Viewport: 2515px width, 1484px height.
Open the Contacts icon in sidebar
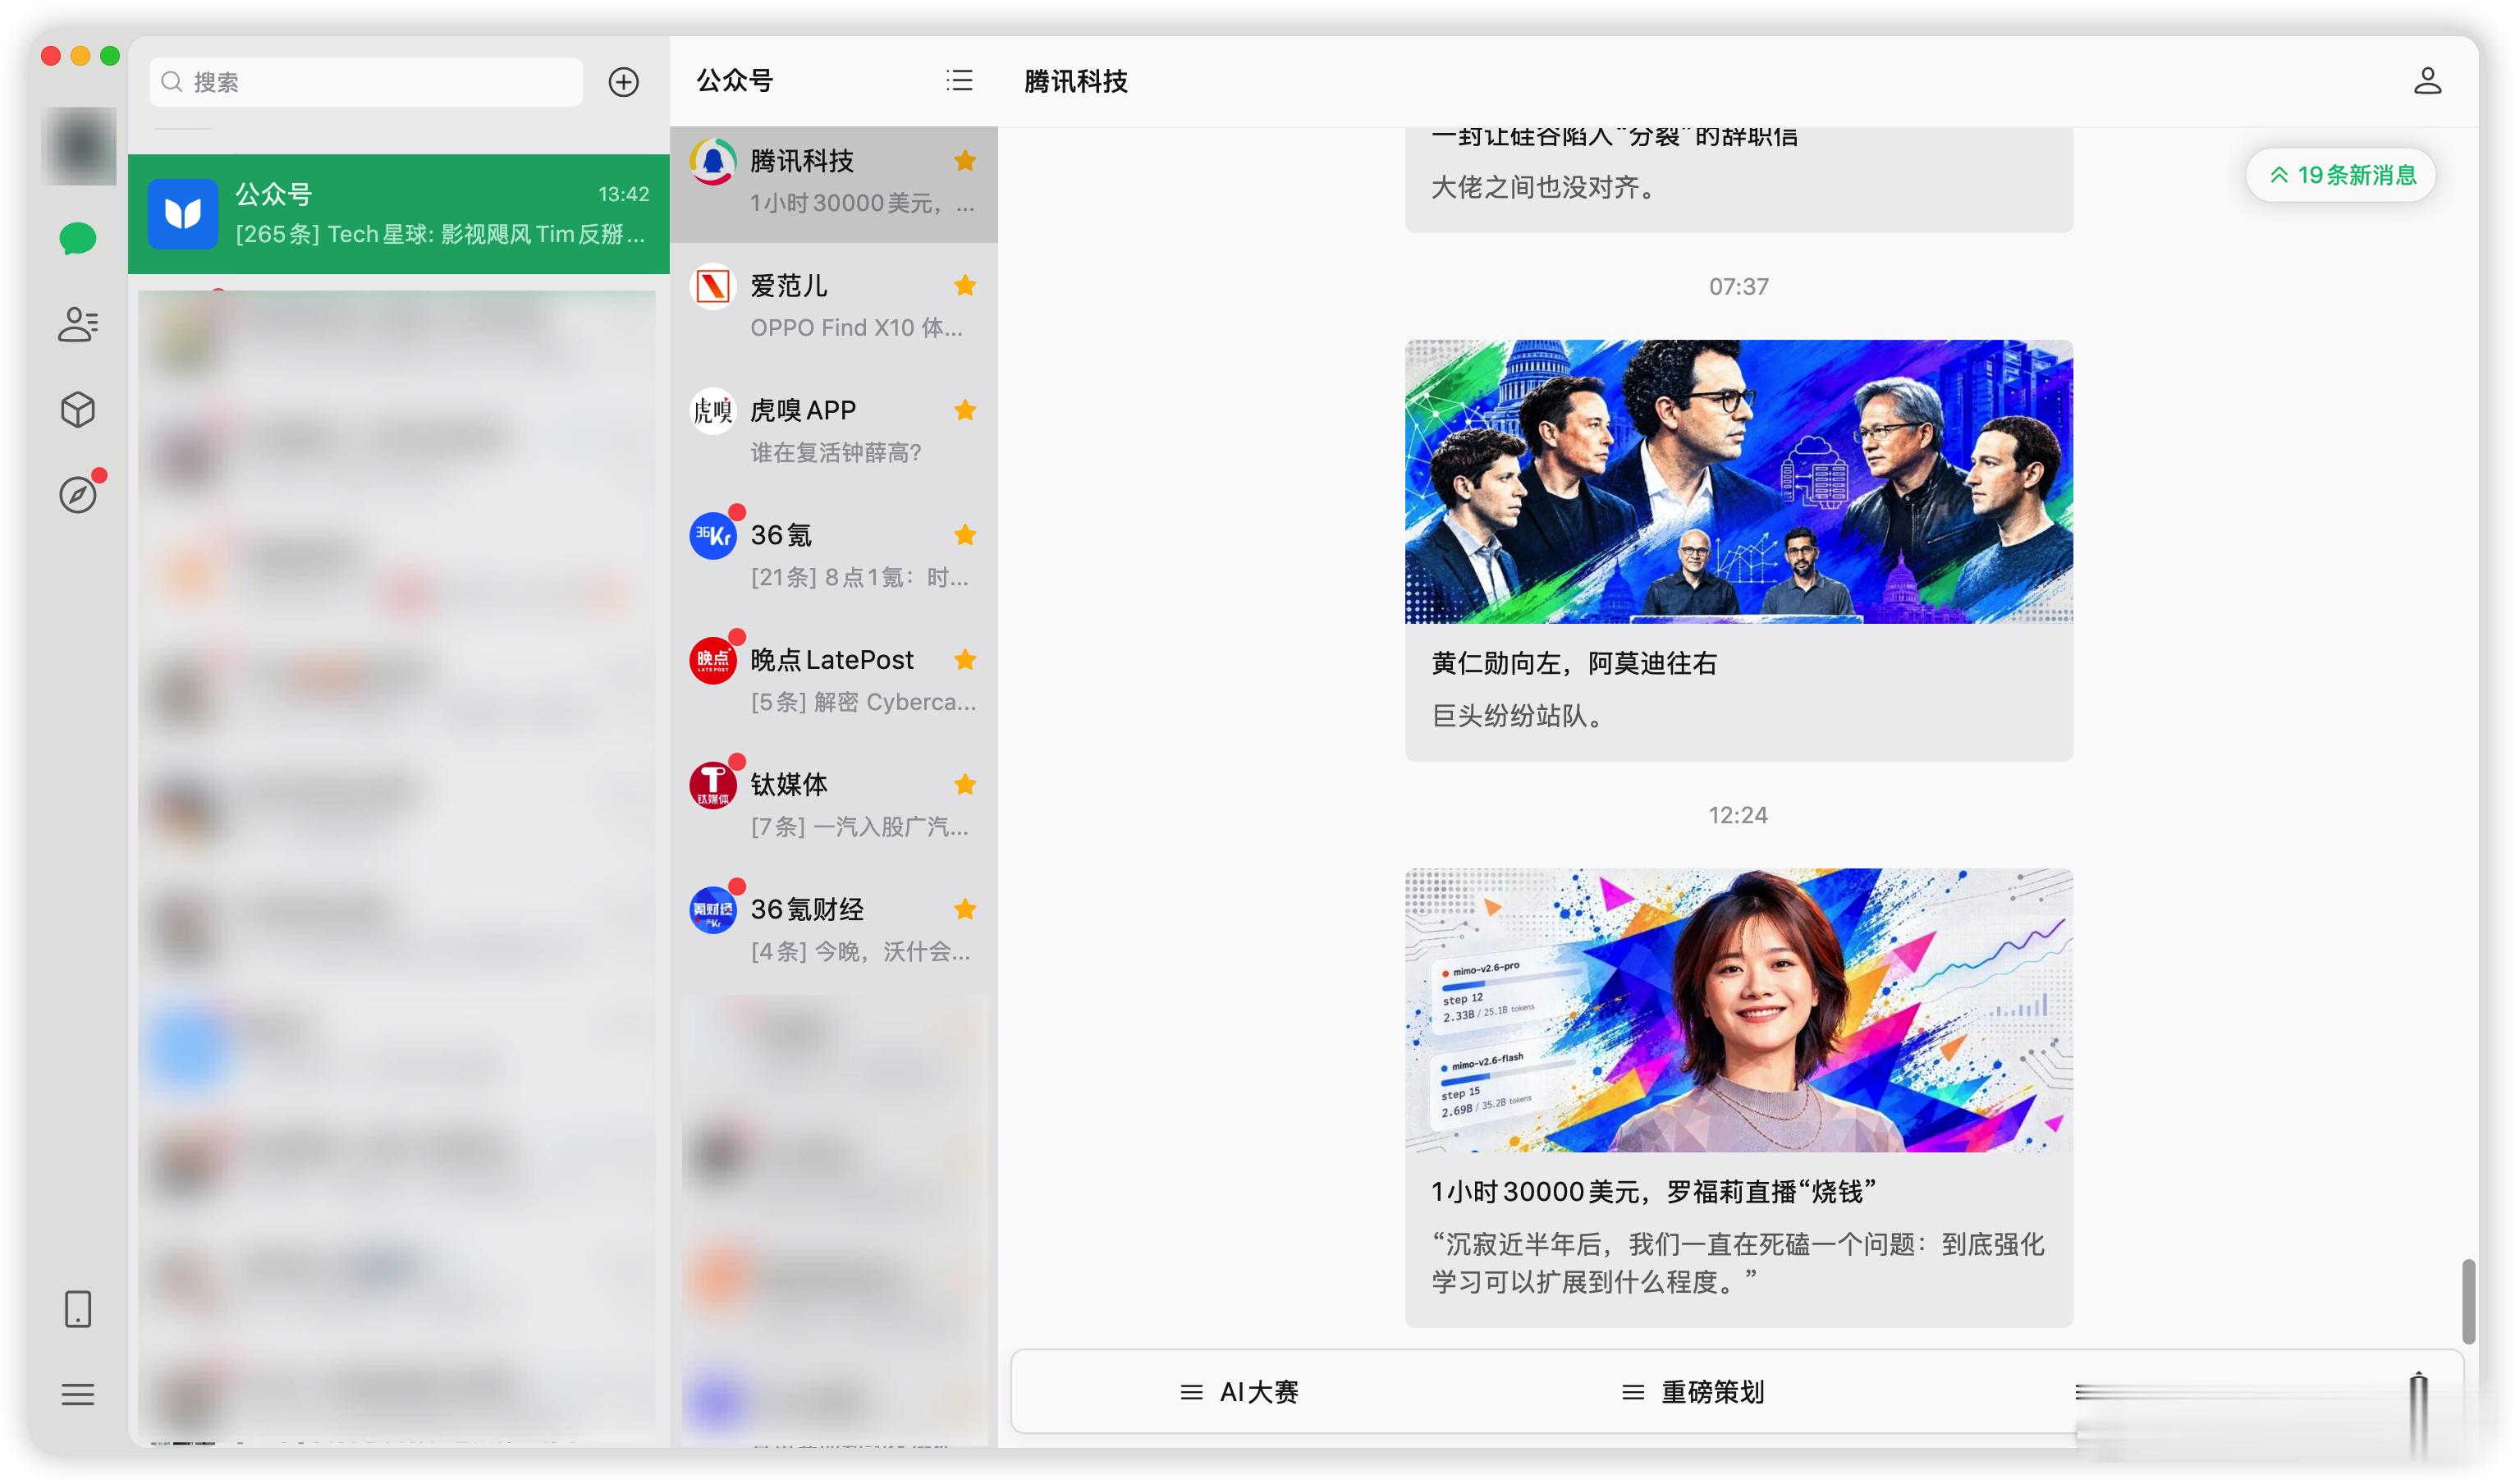coord(78,324)
